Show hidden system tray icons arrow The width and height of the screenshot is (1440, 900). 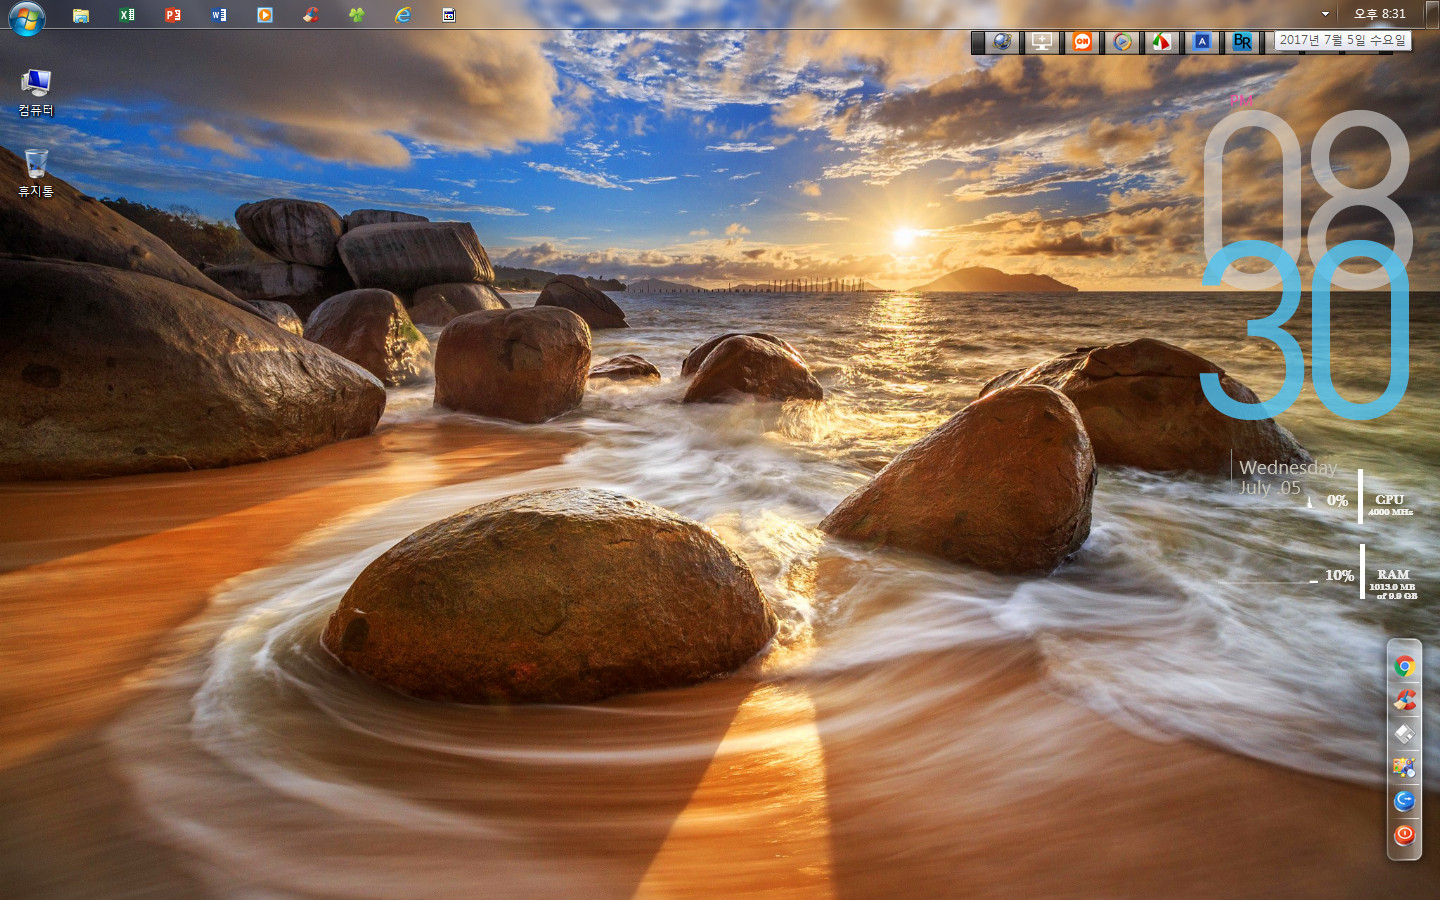(1325, 14)
